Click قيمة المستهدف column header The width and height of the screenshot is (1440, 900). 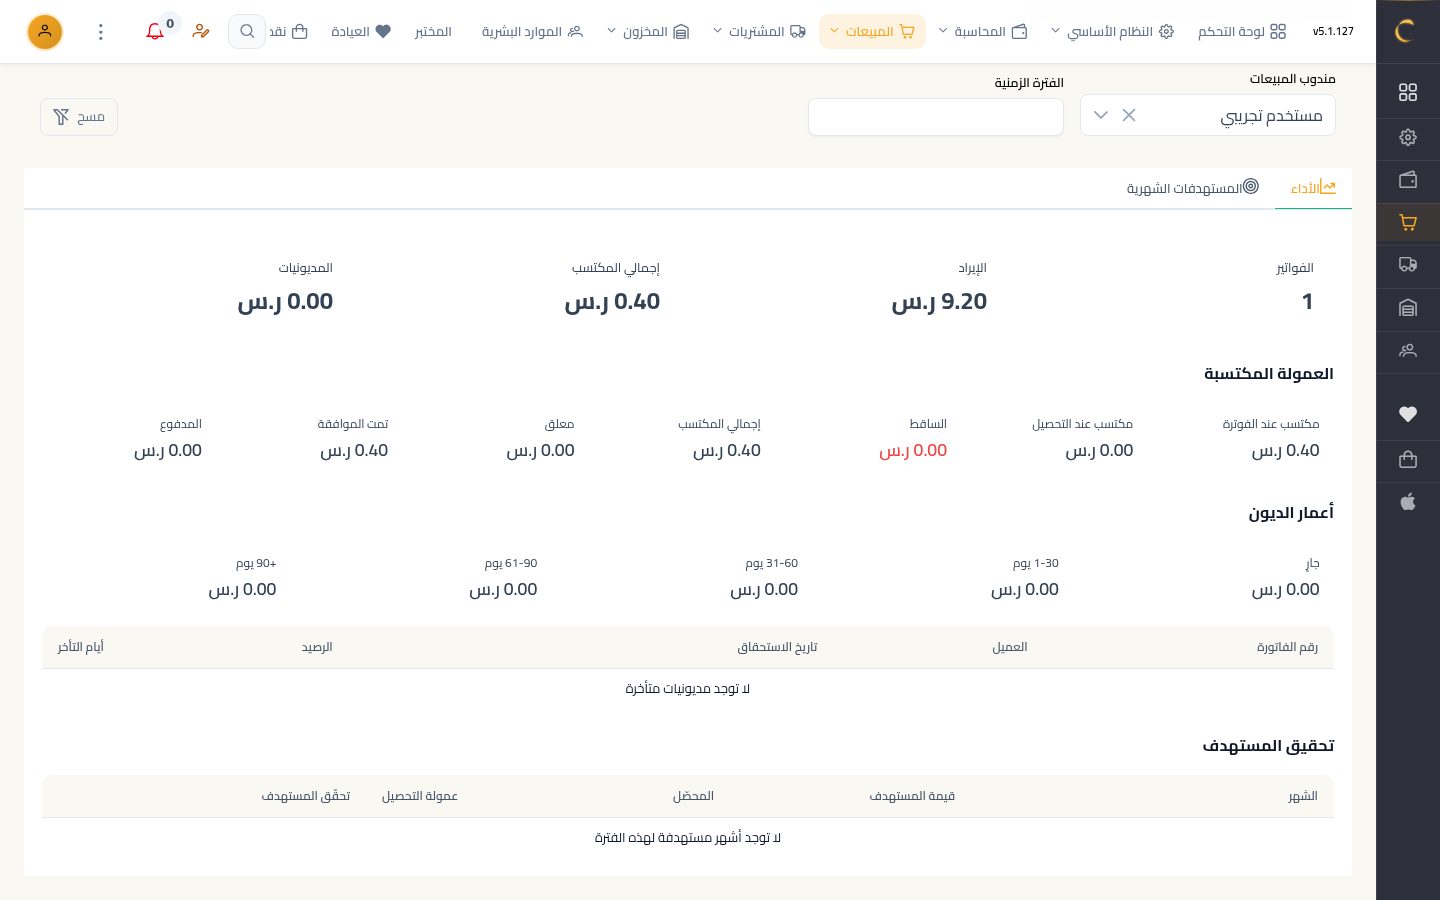pyautogui.click(x=912, y=796)
